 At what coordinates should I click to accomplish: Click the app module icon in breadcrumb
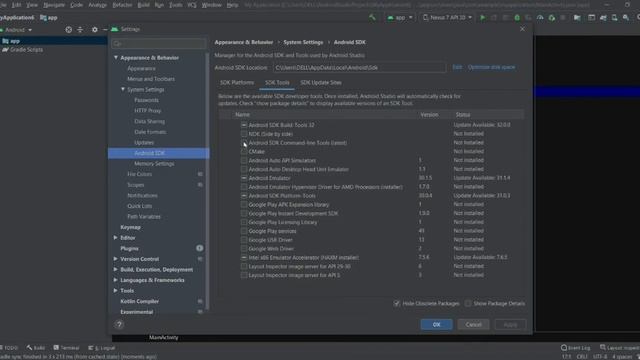click(43, 18)
